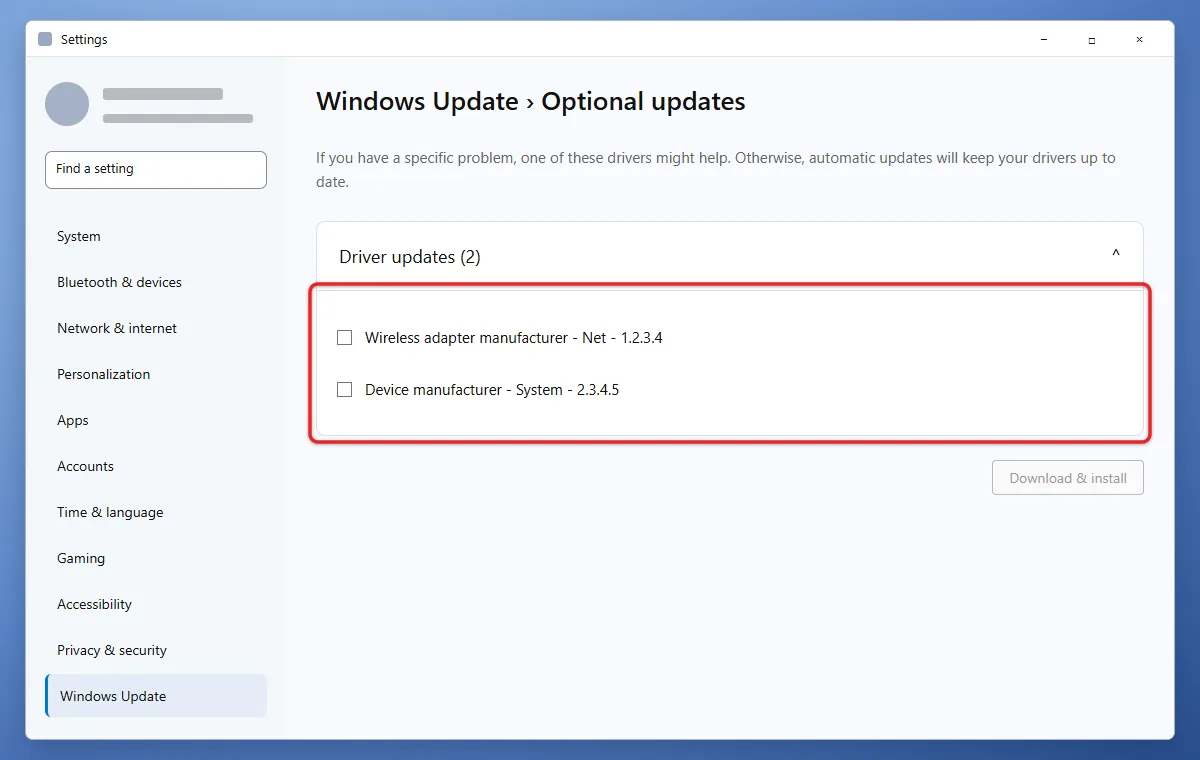Click the Windows Update breadcrumb link
The height and width of the screenshot is (760, 1200).
417,102
